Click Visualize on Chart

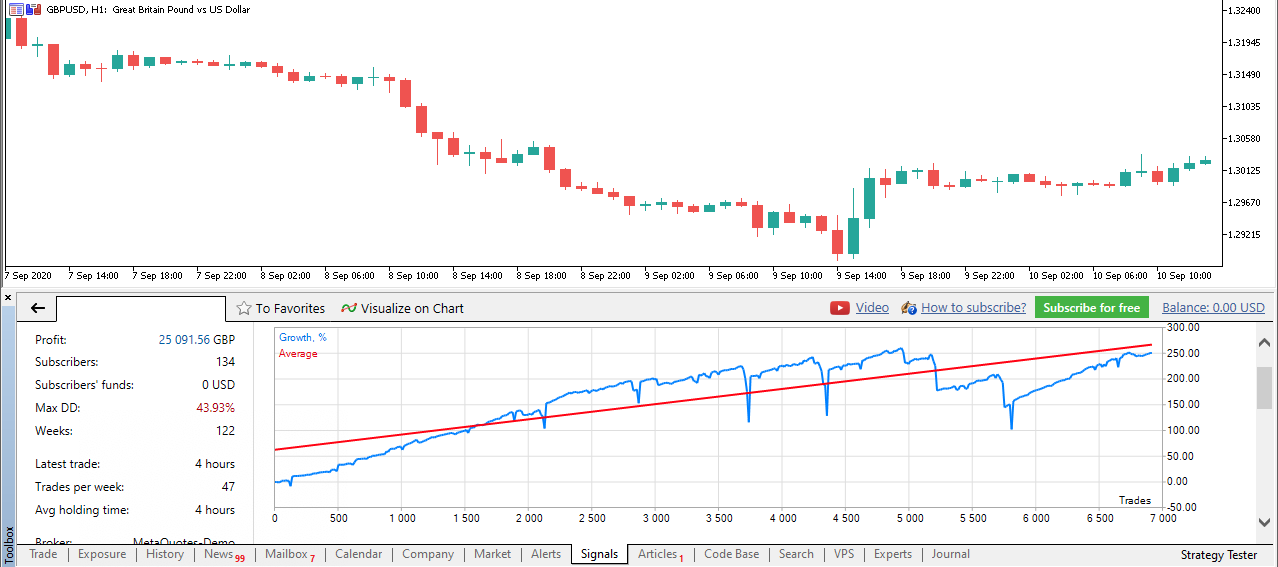(x=412, y=308)
